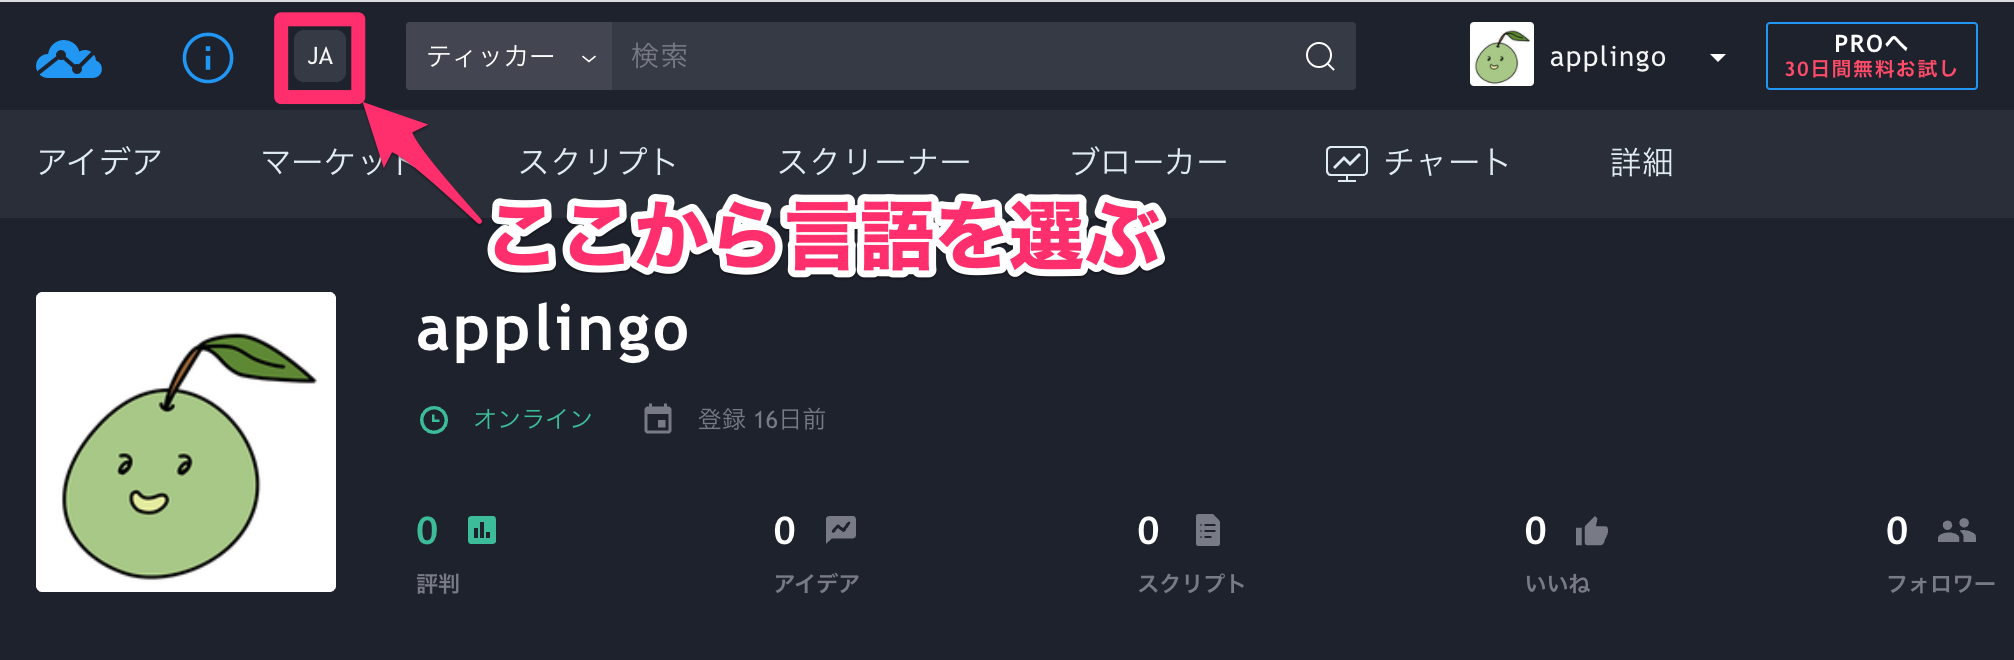Open the スクリプト menu item
Screen dimensions: 2014x660
click(x=598, y=162)
